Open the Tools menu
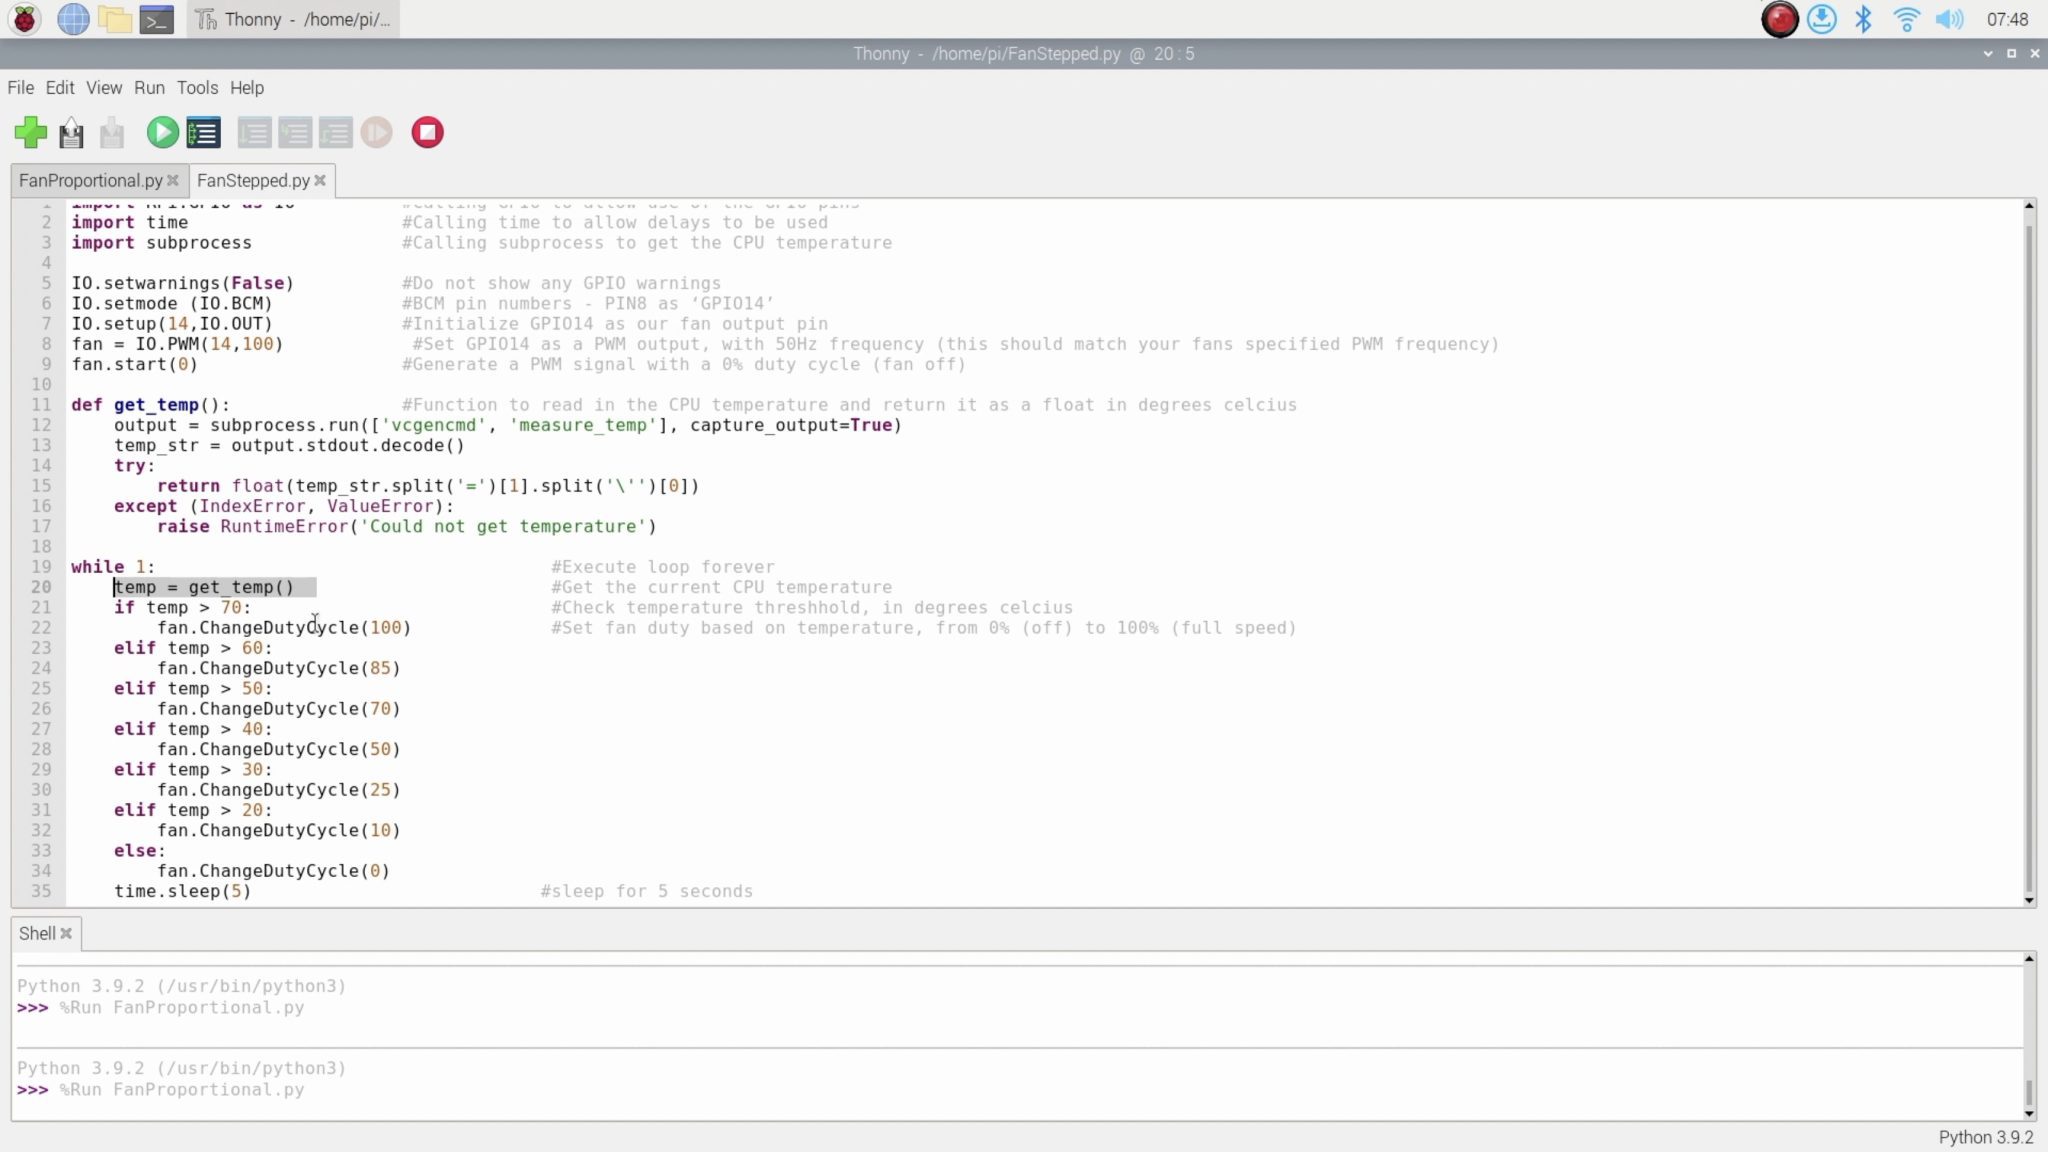Image resolution: width=2048 pixels, height=1152 pixels. [x=197, y=88]
